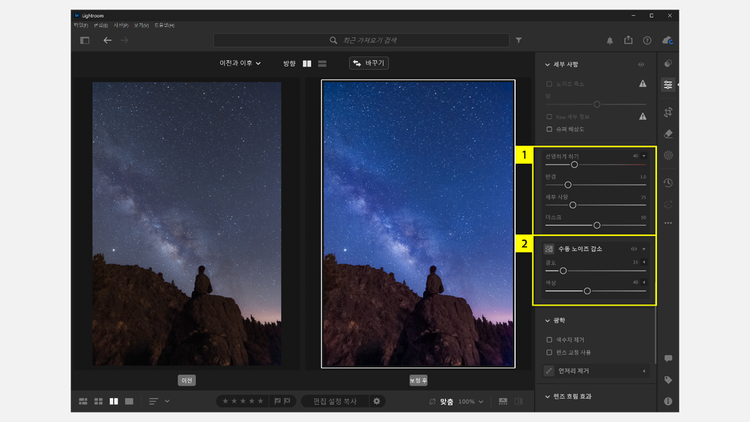Select the Healing eraser tool

668,134
